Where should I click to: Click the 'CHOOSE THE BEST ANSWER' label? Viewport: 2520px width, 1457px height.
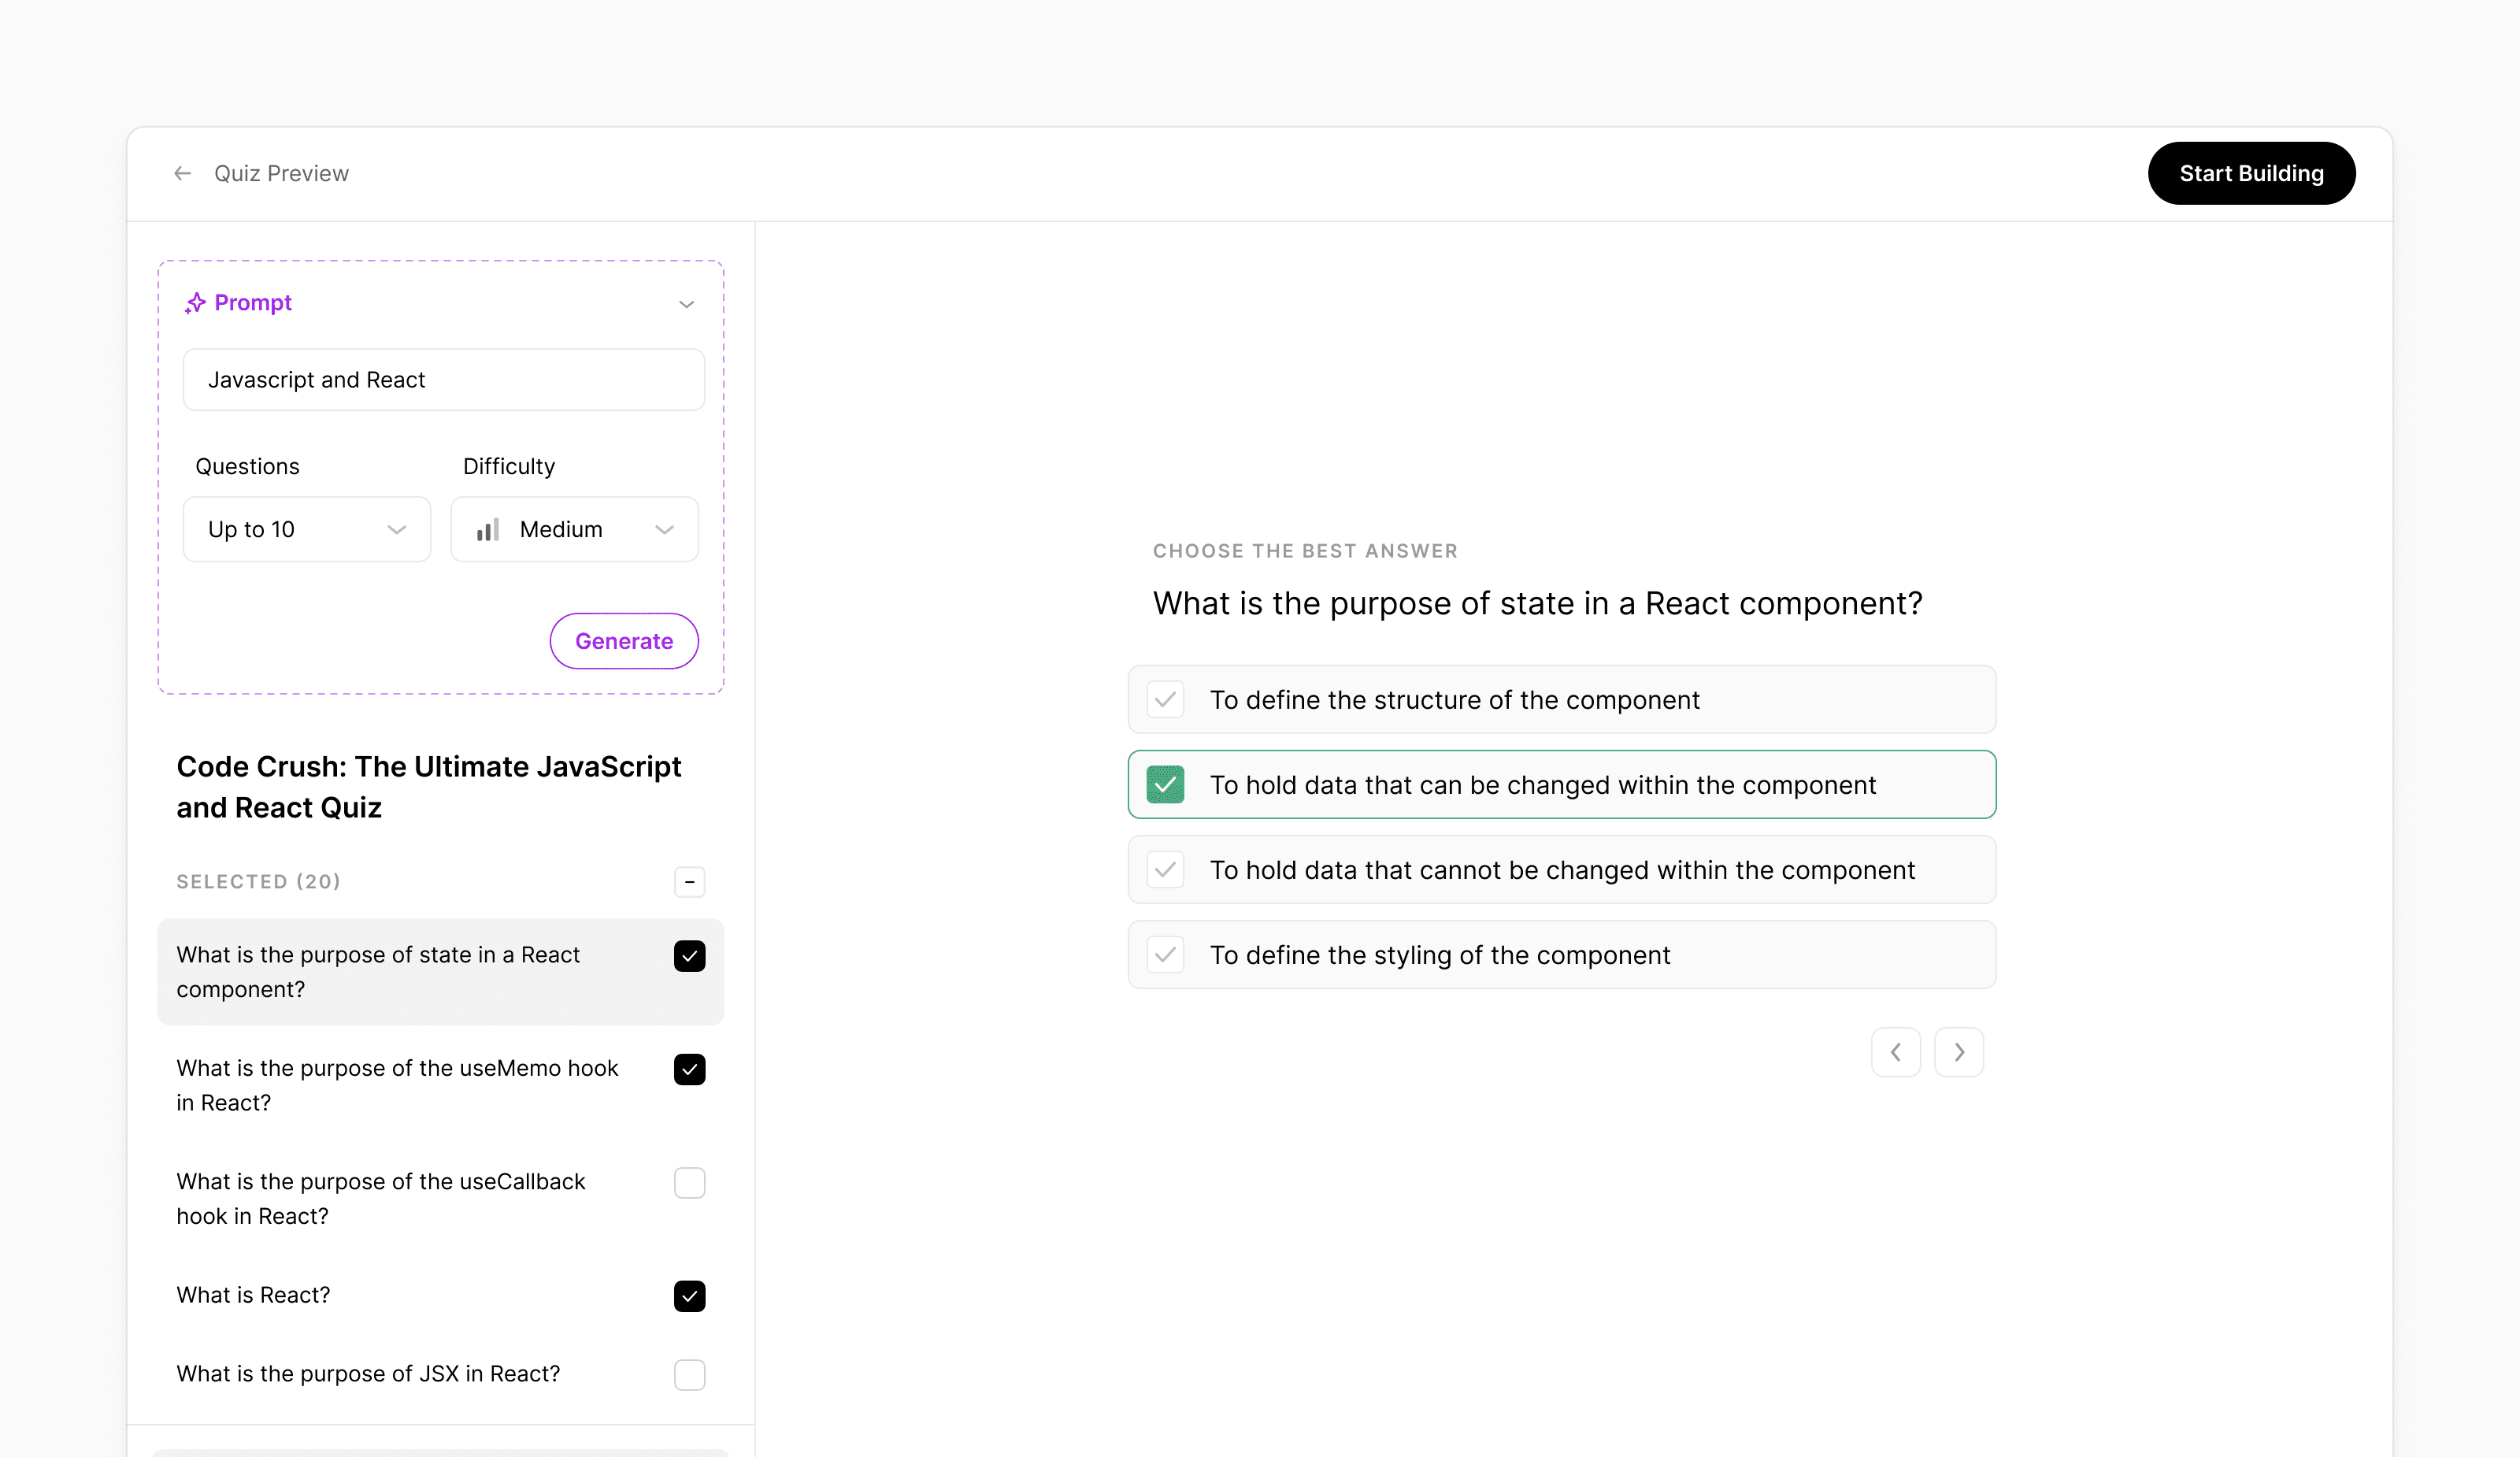click(x=1305, y=551)
